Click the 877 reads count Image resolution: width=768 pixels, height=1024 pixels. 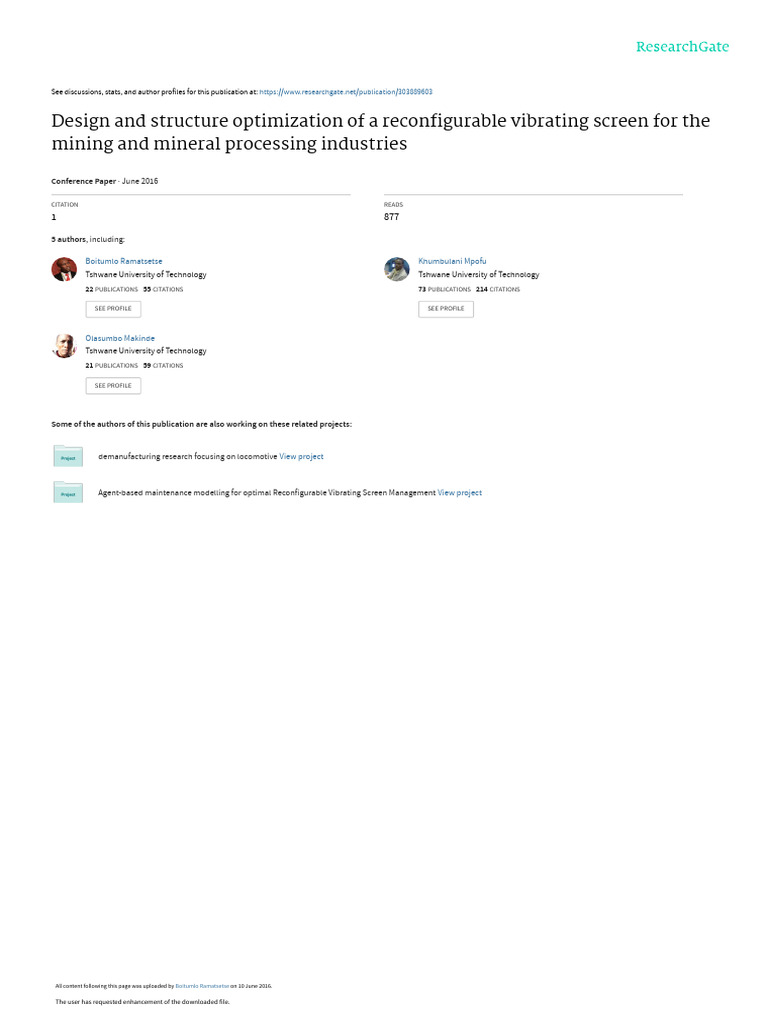click(391, 217)
